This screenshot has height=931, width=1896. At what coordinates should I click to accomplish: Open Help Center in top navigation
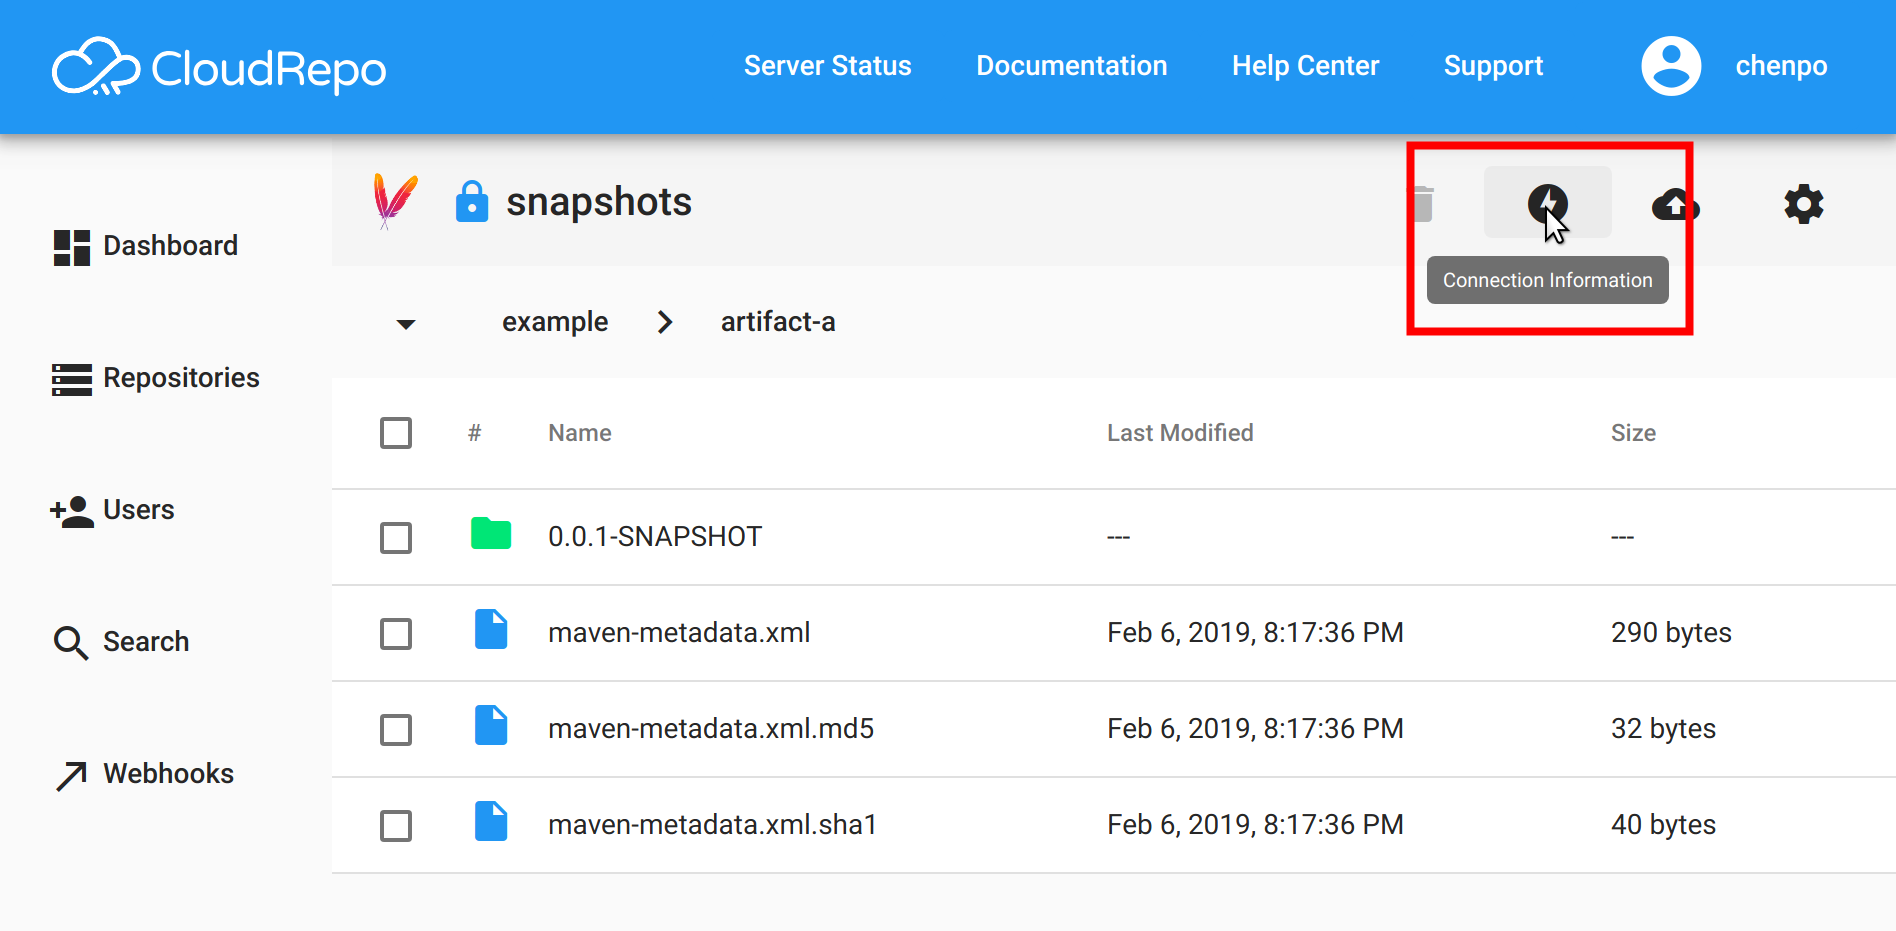(1306, 66)
